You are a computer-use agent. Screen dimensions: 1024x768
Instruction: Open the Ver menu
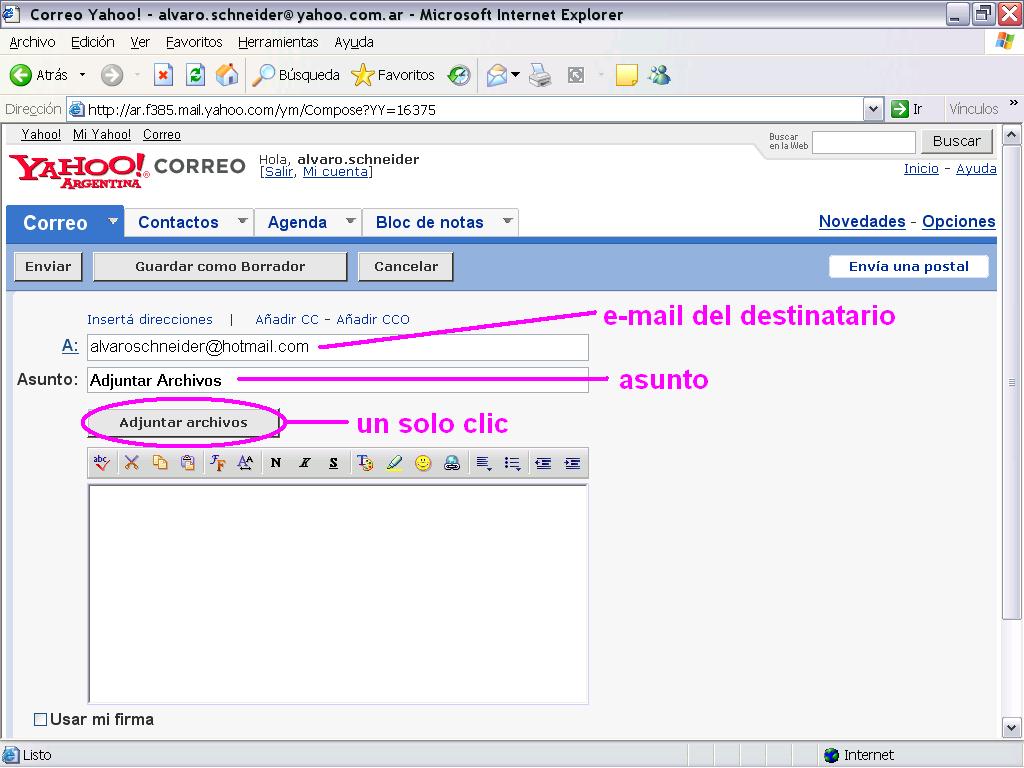[140, 42]
